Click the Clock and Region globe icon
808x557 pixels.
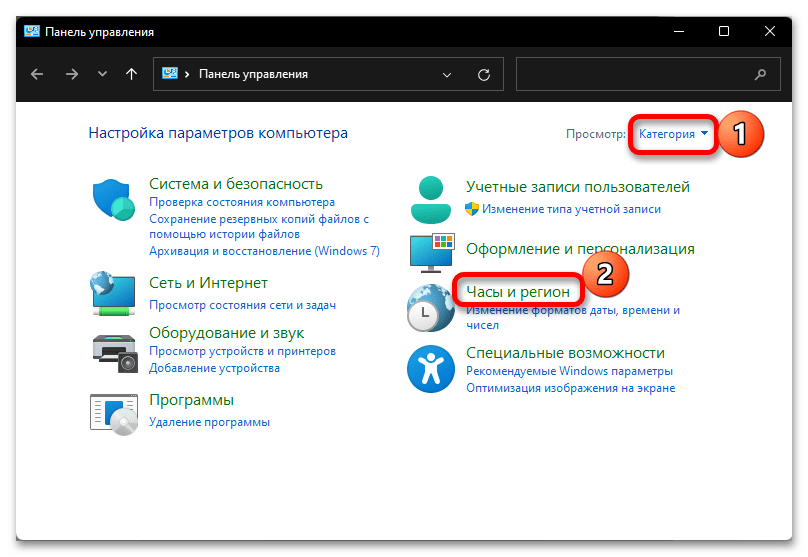click(430, 308)
